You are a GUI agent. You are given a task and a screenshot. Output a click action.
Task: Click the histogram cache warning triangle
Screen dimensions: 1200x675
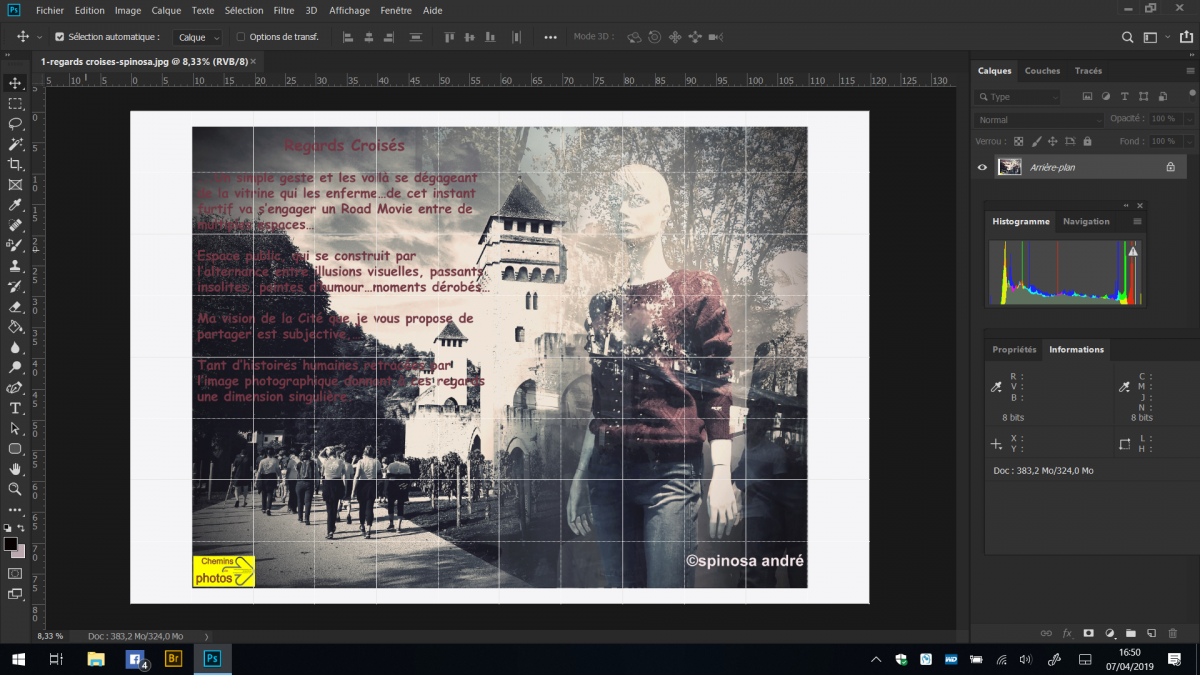point(1133,252)
